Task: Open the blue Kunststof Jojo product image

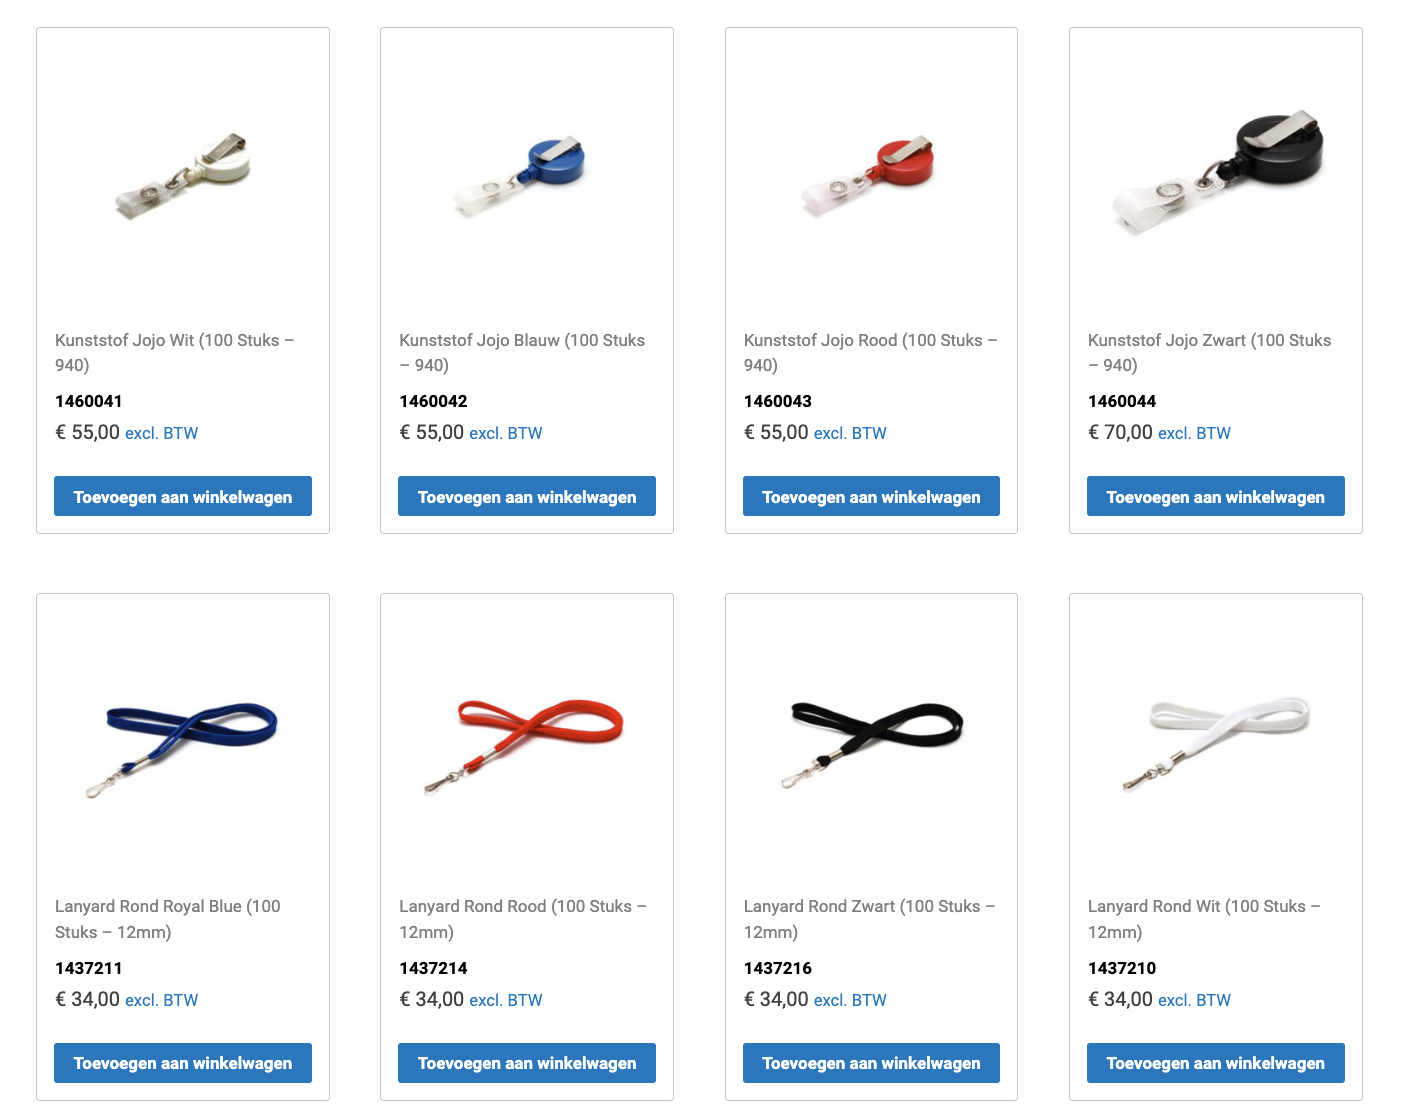Action: pyautogui.click(x=527, y=175)
